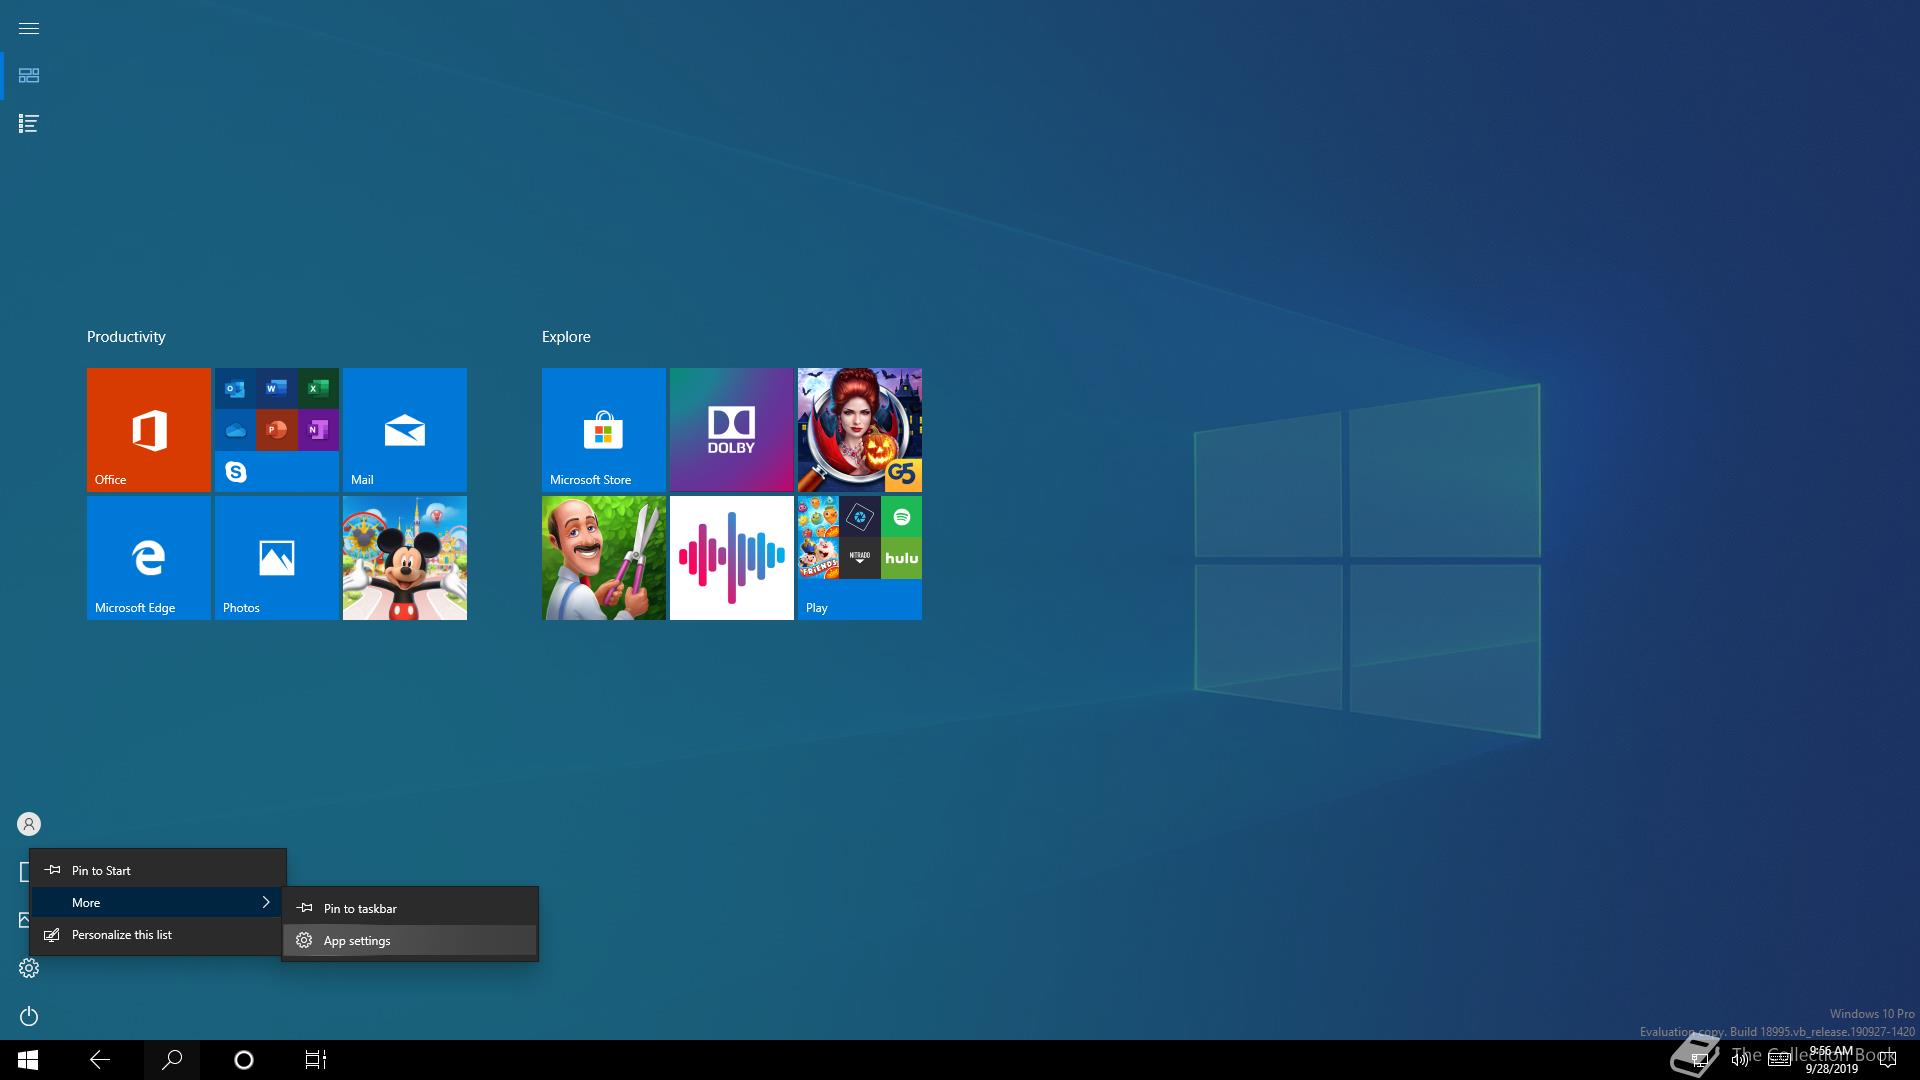Open the Photos tile
This screenshot has height=1080, width=1920.
click(276, 557)
